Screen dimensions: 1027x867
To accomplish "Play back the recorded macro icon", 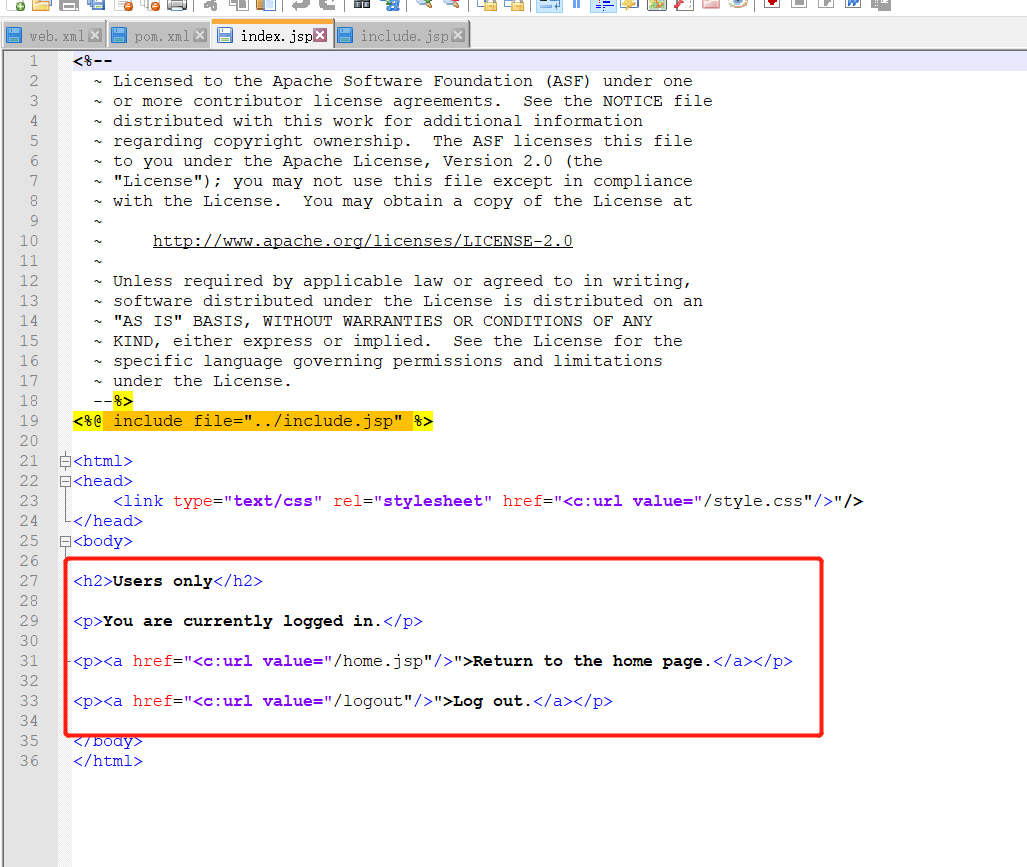I will tap(826, 4).
